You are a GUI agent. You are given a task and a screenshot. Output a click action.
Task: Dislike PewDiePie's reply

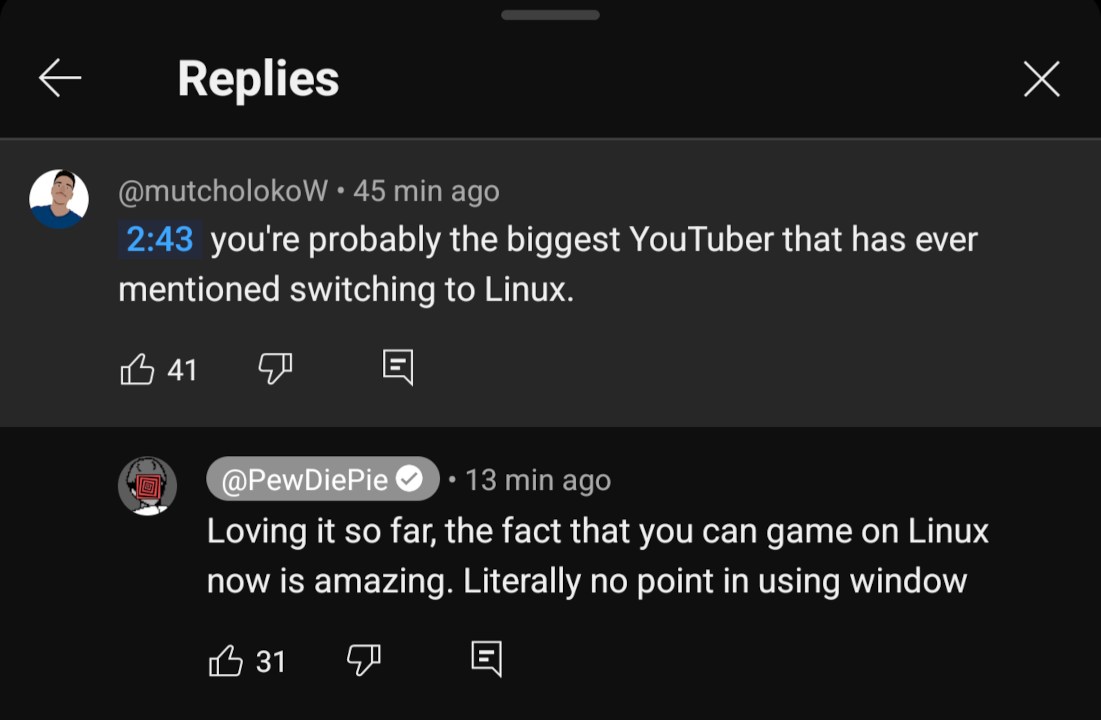pyautogui.click(x=362, y=660)
